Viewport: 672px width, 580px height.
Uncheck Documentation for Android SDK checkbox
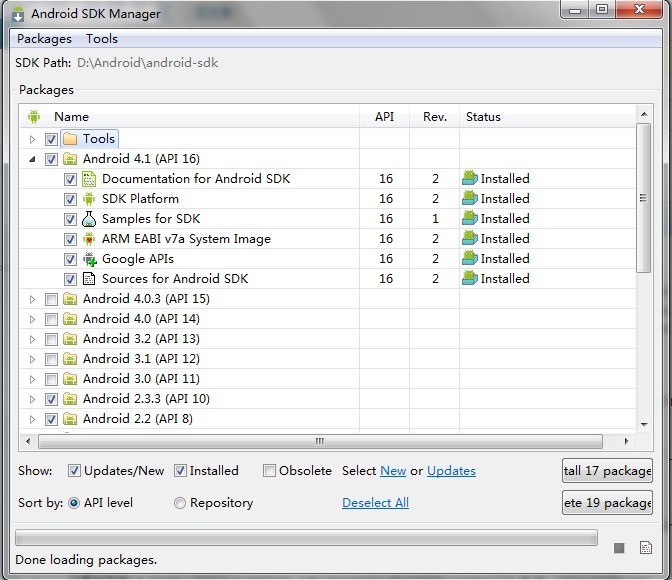coord(70,179)
